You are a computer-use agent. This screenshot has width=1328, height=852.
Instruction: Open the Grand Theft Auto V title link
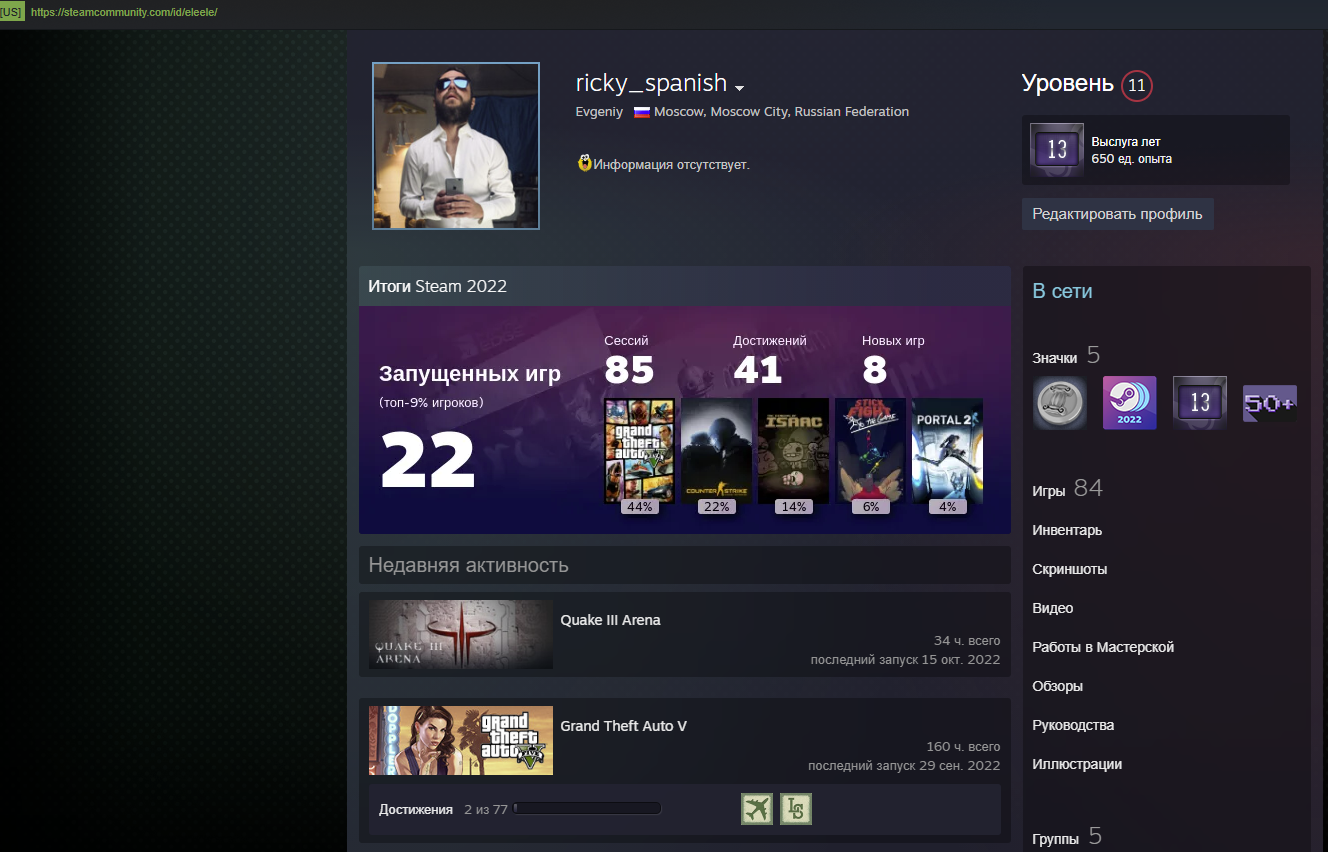[x=624, y=726]
